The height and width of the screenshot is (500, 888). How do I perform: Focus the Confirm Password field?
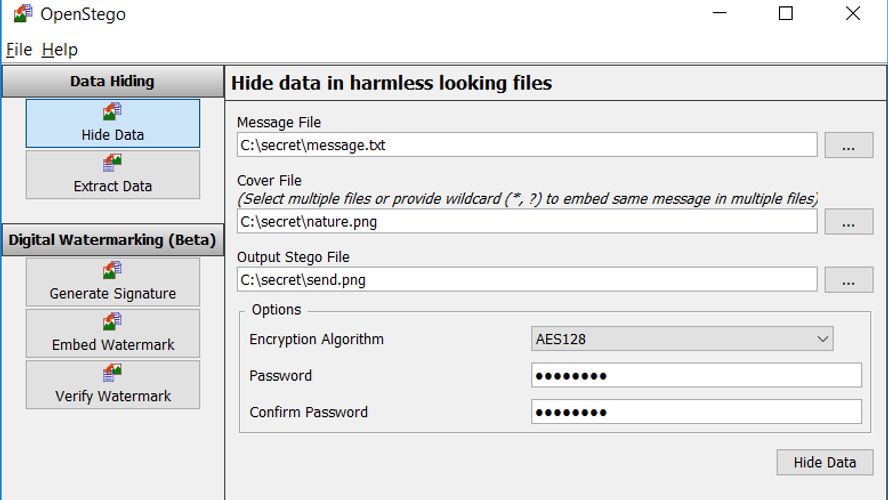coord(696,412)
